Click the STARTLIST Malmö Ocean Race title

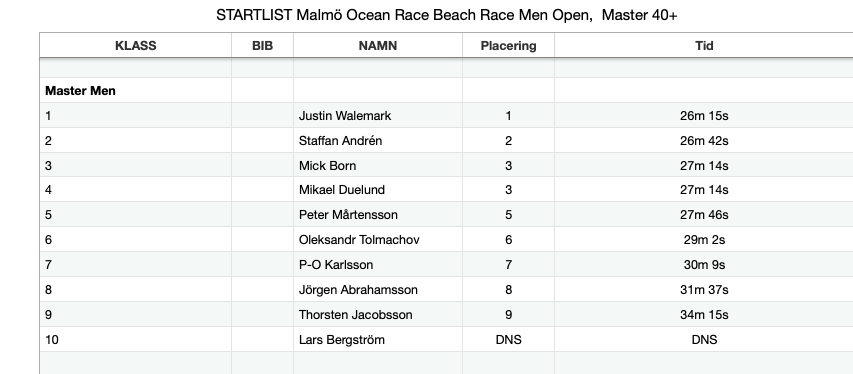coord(447,15)
